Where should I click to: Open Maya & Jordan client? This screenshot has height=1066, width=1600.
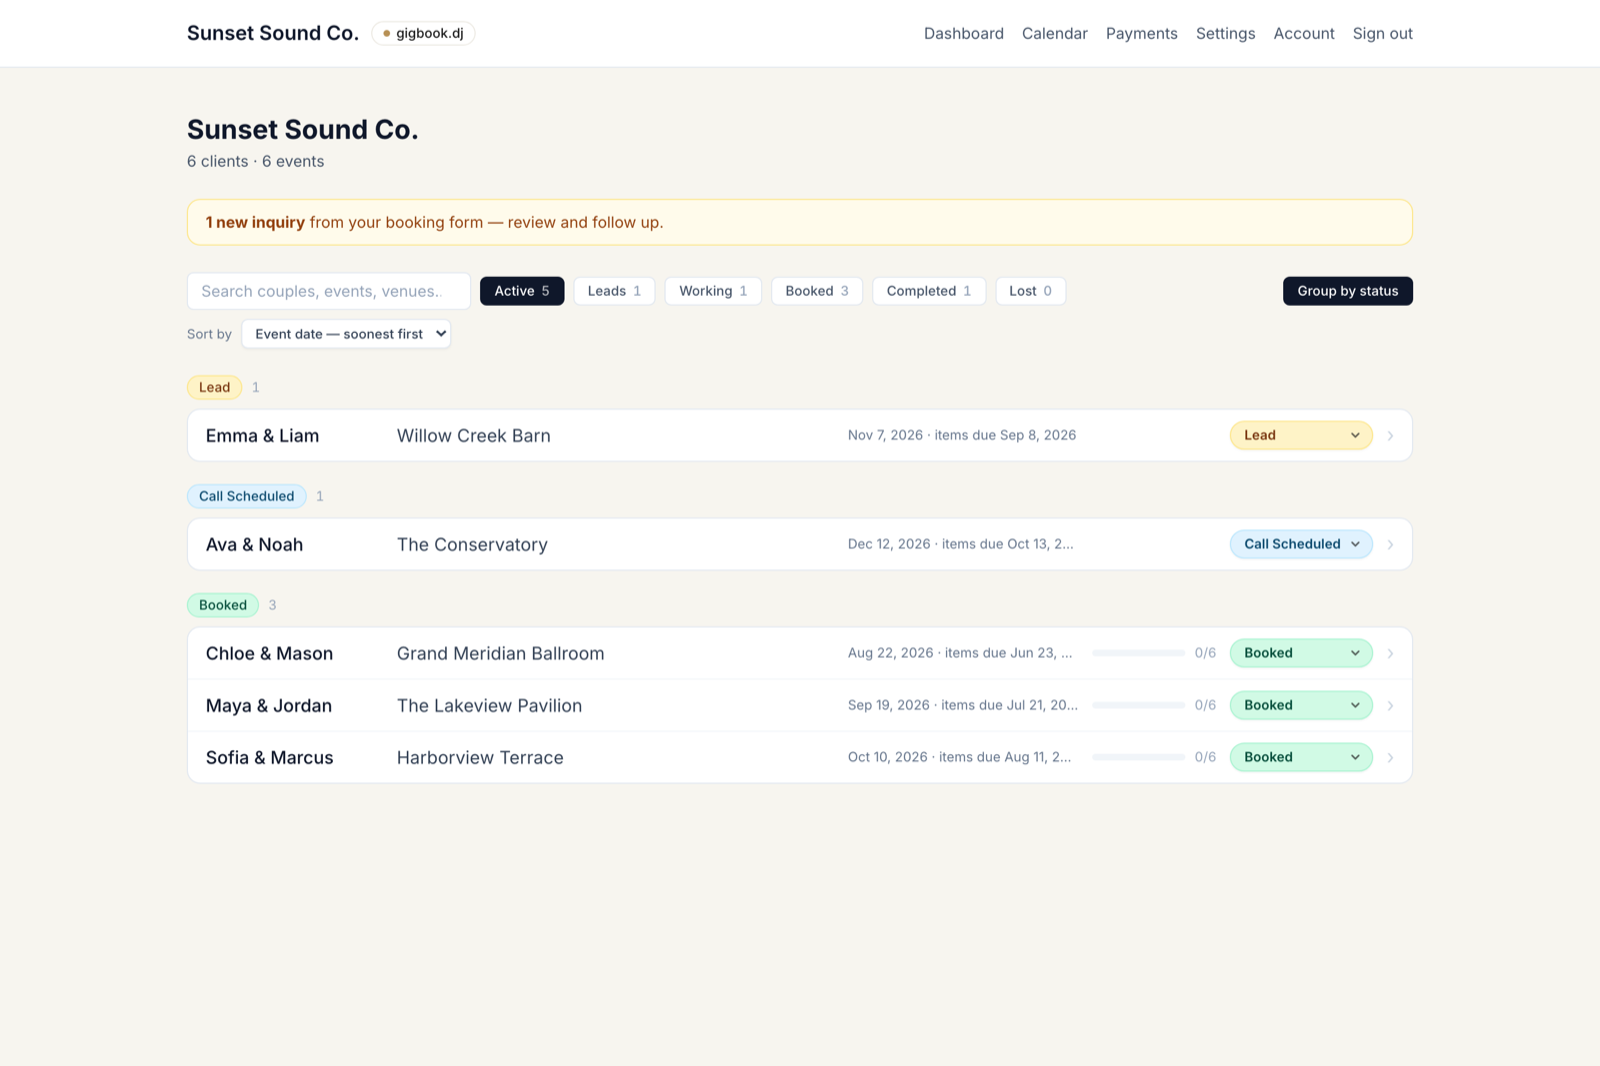click(x=269, y=706)
